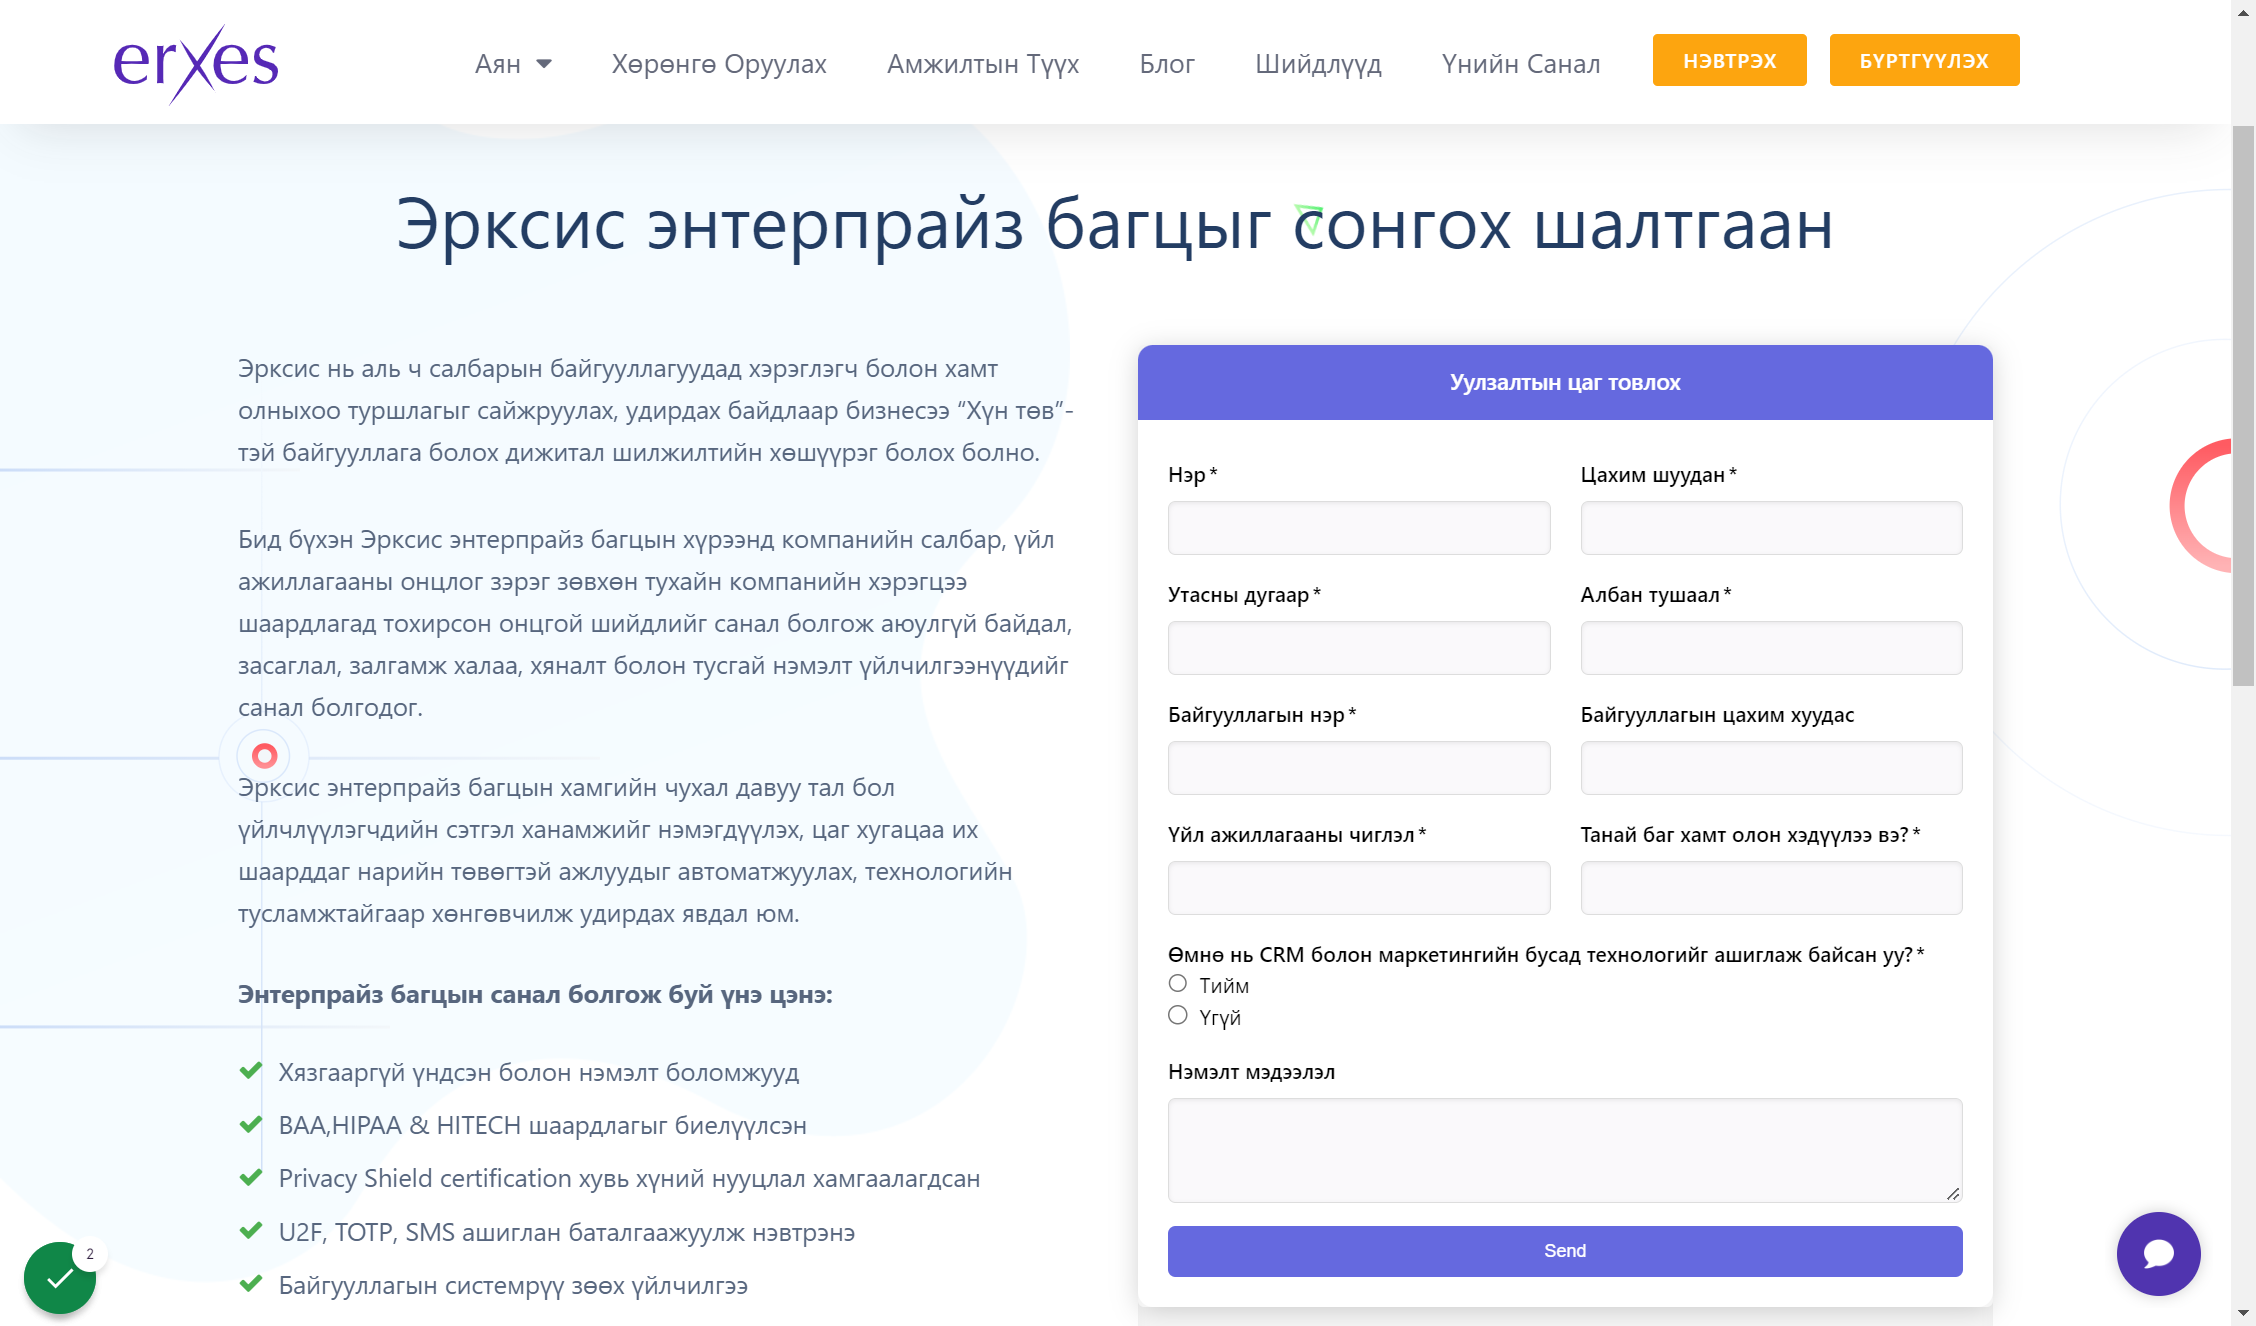
Task: Select the Үгүй radio option
Action: (1178, 1016)
